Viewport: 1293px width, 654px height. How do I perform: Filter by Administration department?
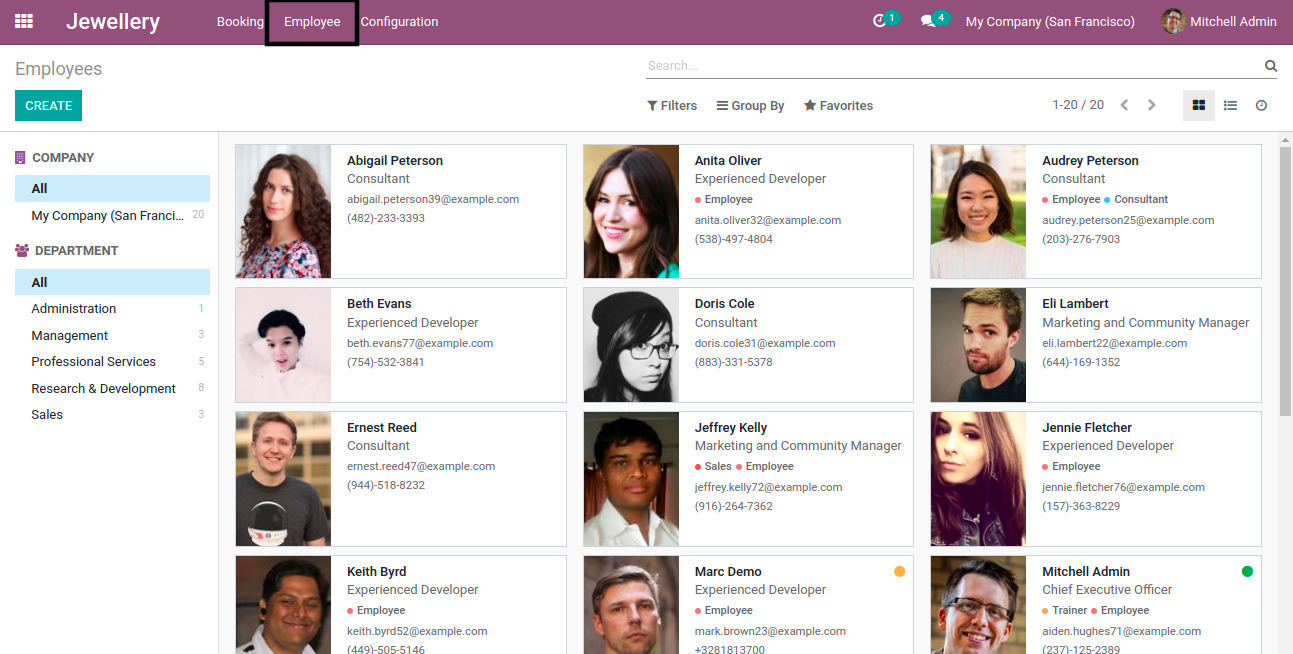pos(112,309)
